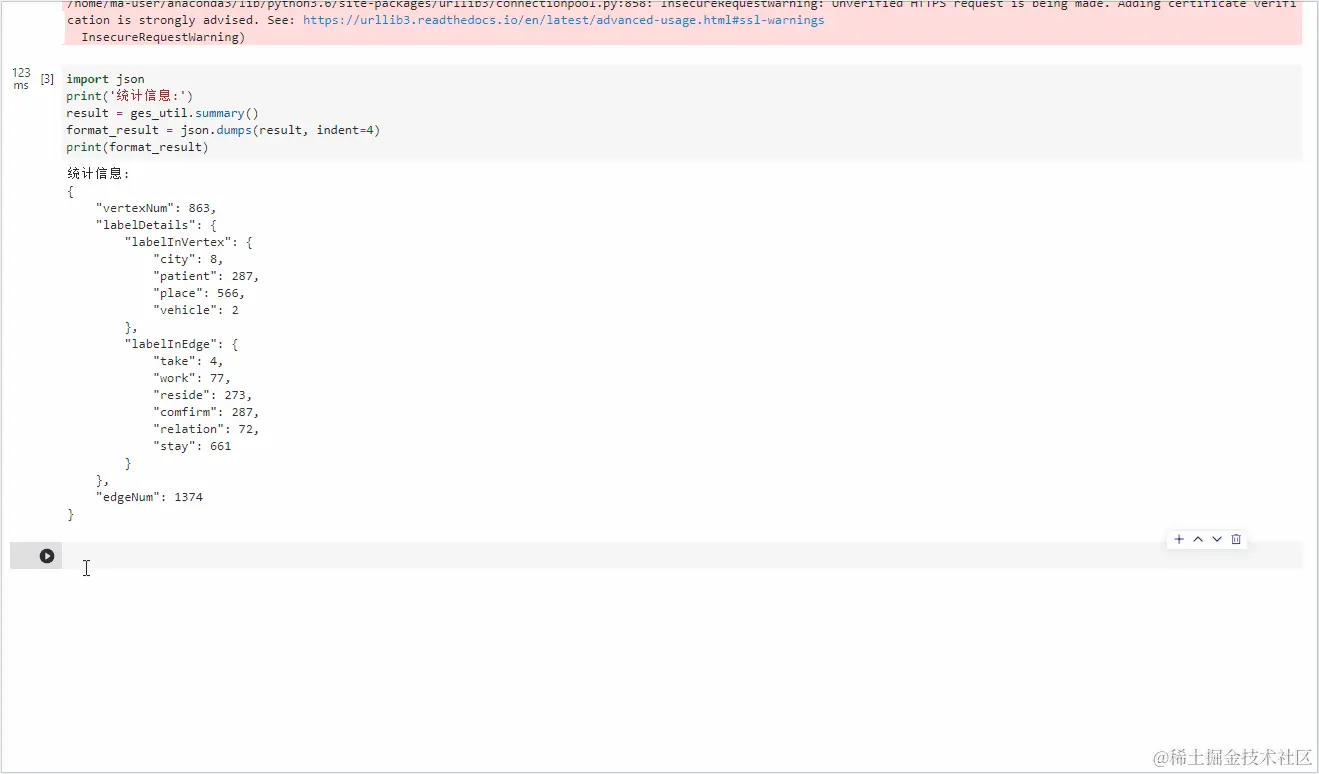The width and height of the screenshot is (1319, 774).
Task: Select the "place": 566 output value
Action: coord(199,293)
